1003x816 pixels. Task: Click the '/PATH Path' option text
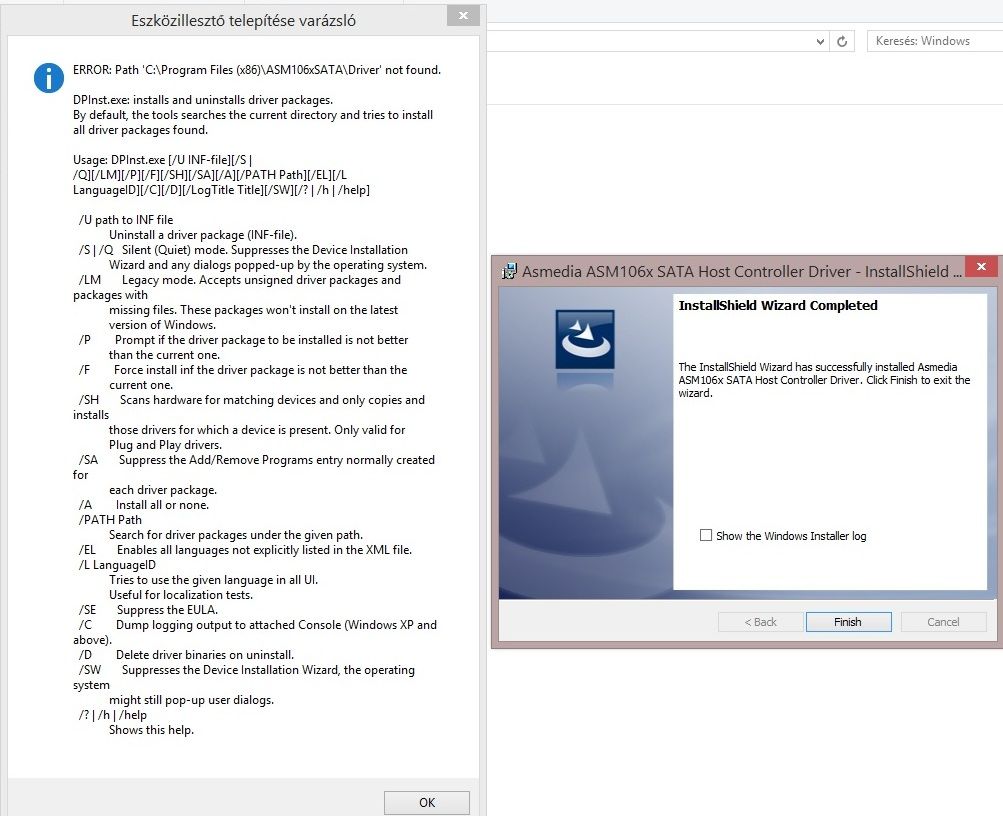[110, 520]
